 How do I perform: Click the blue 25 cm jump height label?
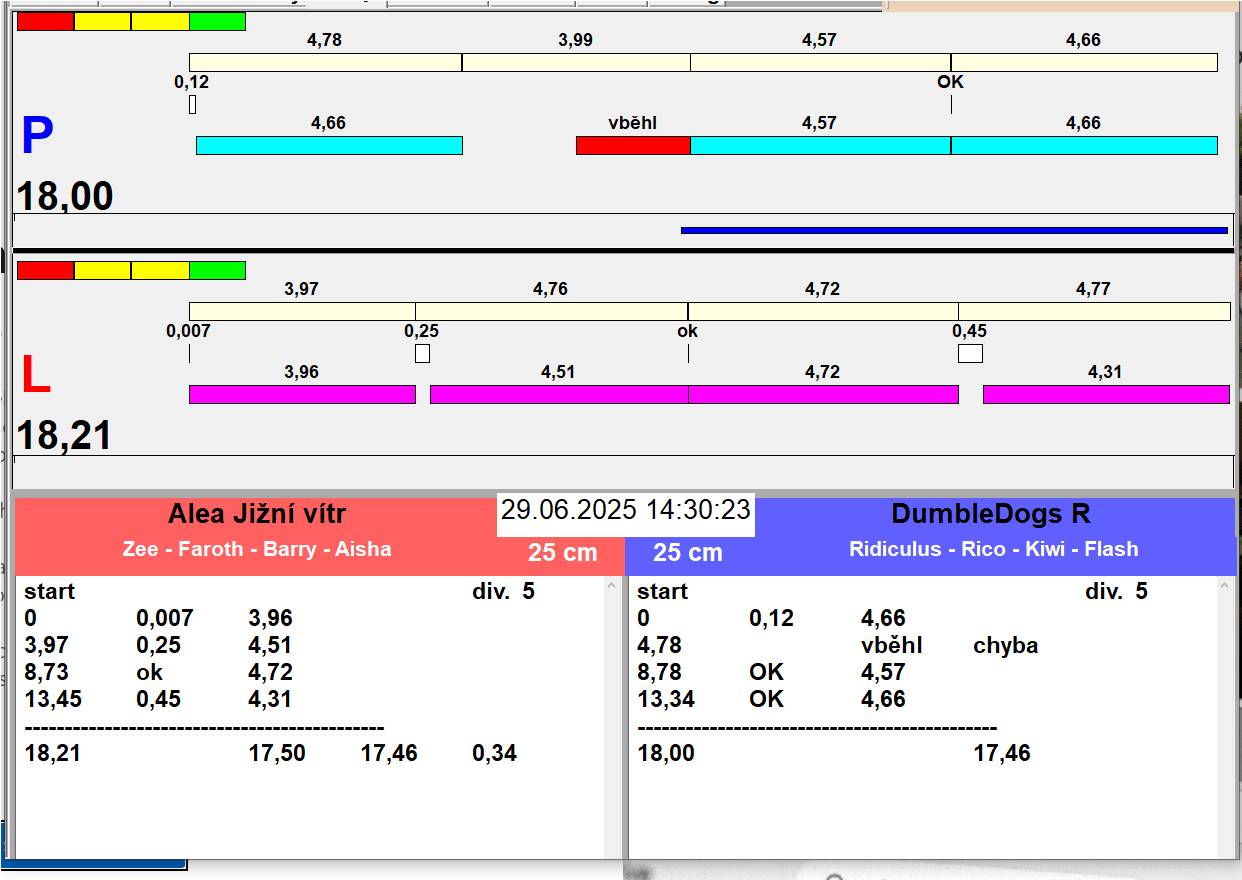click(687, 553)
